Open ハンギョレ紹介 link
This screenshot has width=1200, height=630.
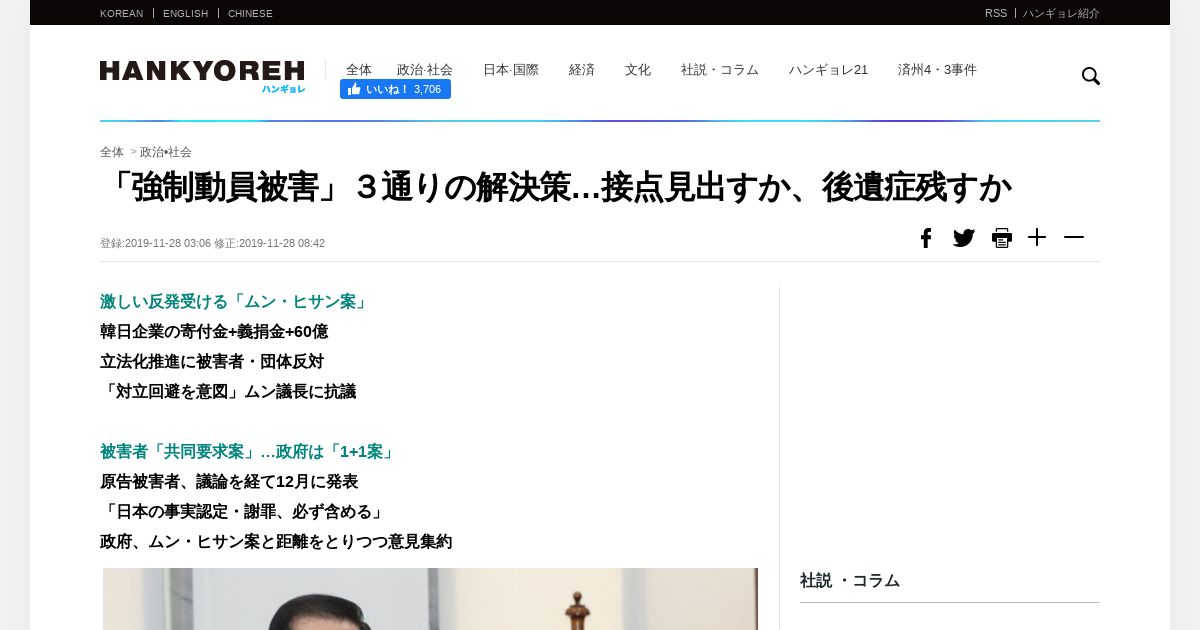coord(1061,13)
